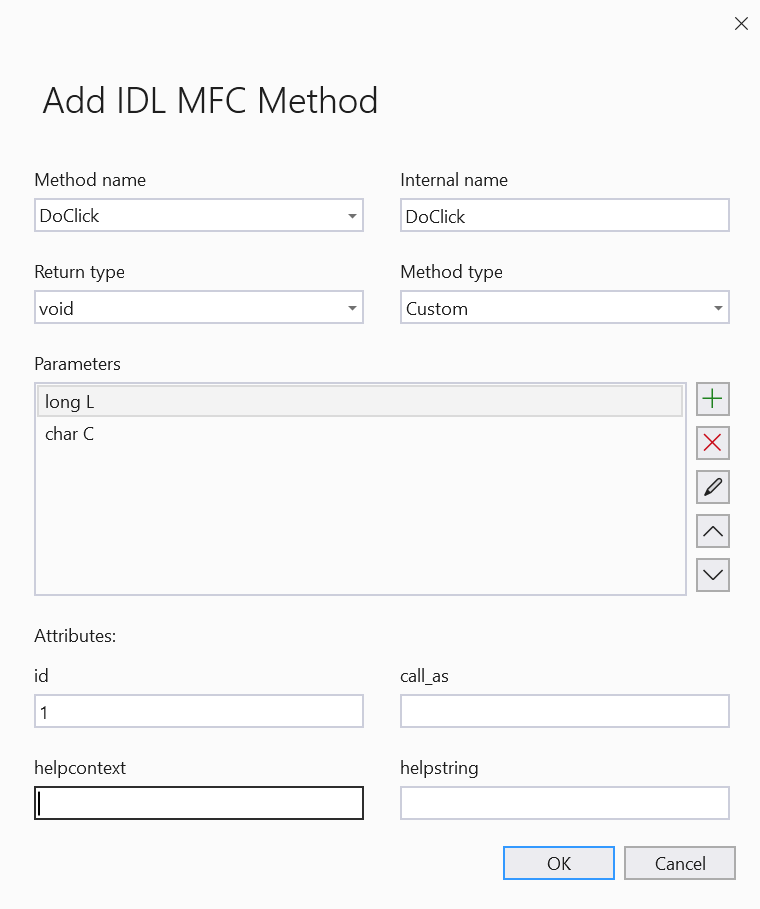Image resolution: width=760 pixels, height=909 pixels.
Task: Click the id attribute field
Action: coord(198,710)
